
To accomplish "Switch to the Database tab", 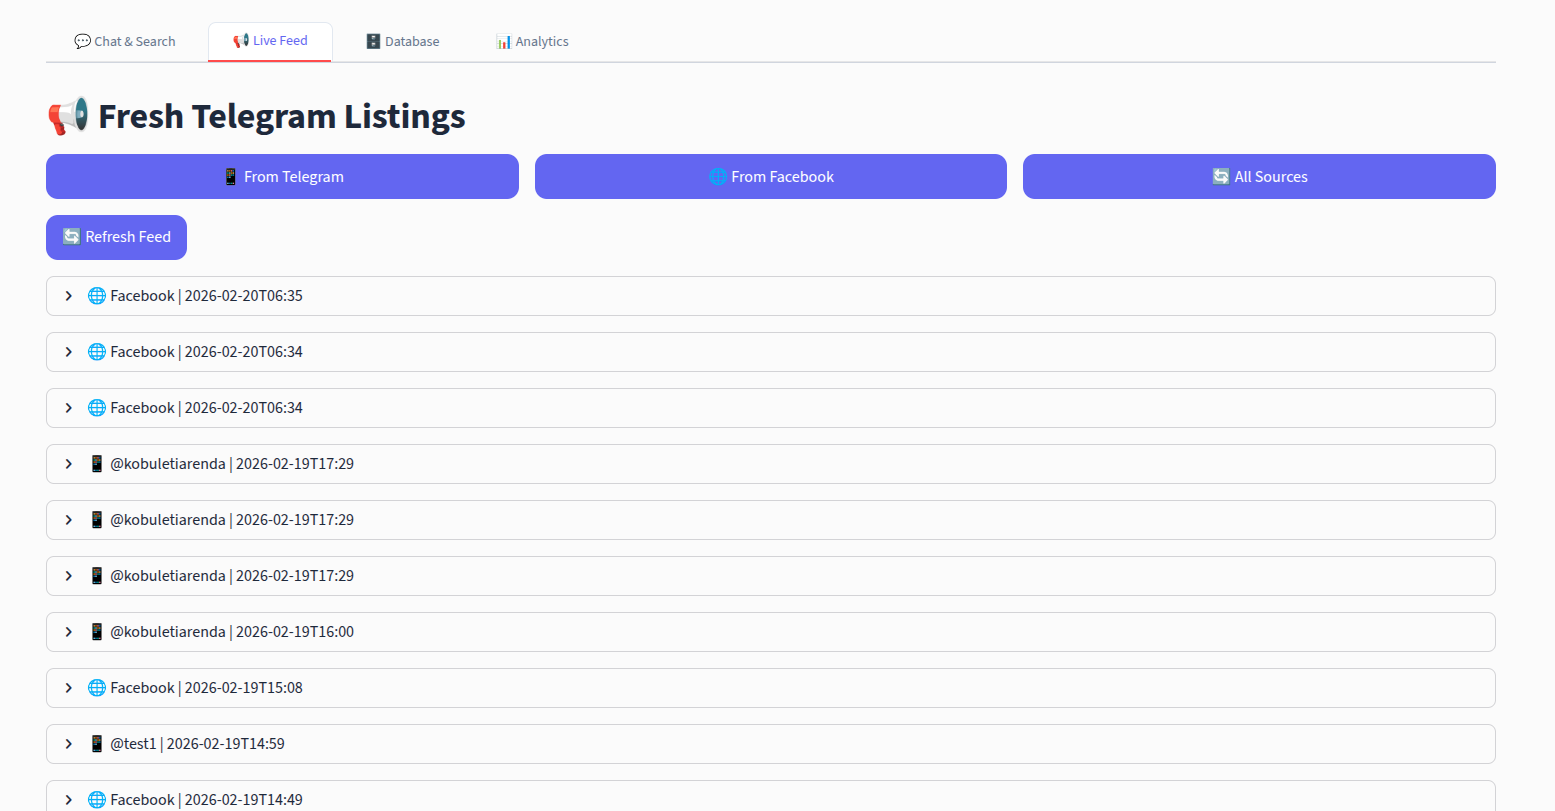I will pos(402,41).
